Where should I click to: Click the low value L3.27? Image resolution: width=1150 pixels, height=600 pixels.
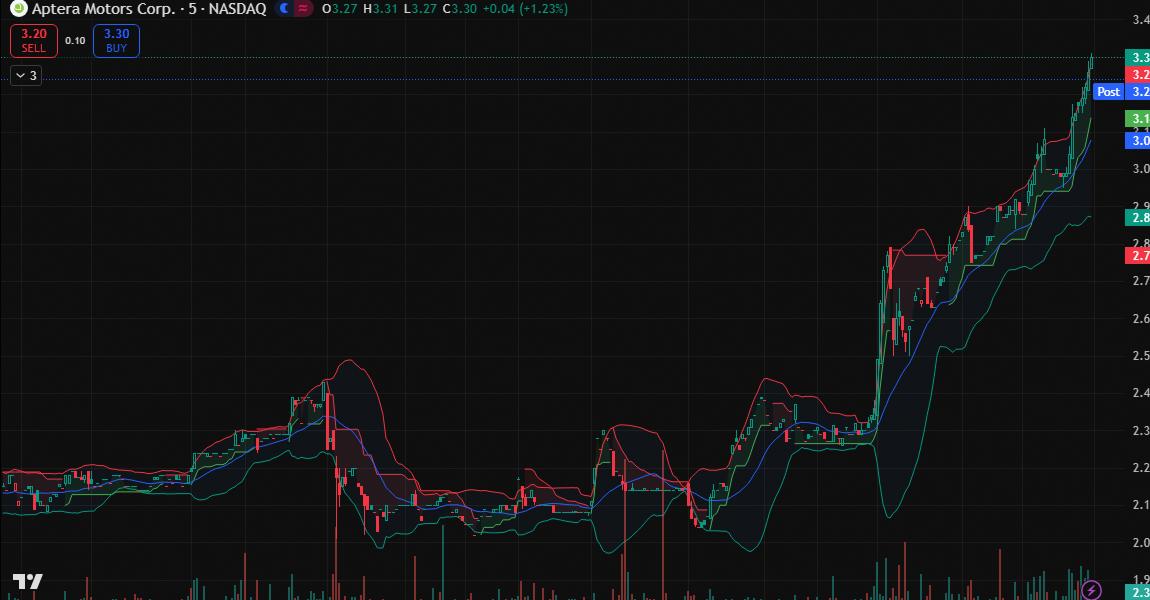420,9
